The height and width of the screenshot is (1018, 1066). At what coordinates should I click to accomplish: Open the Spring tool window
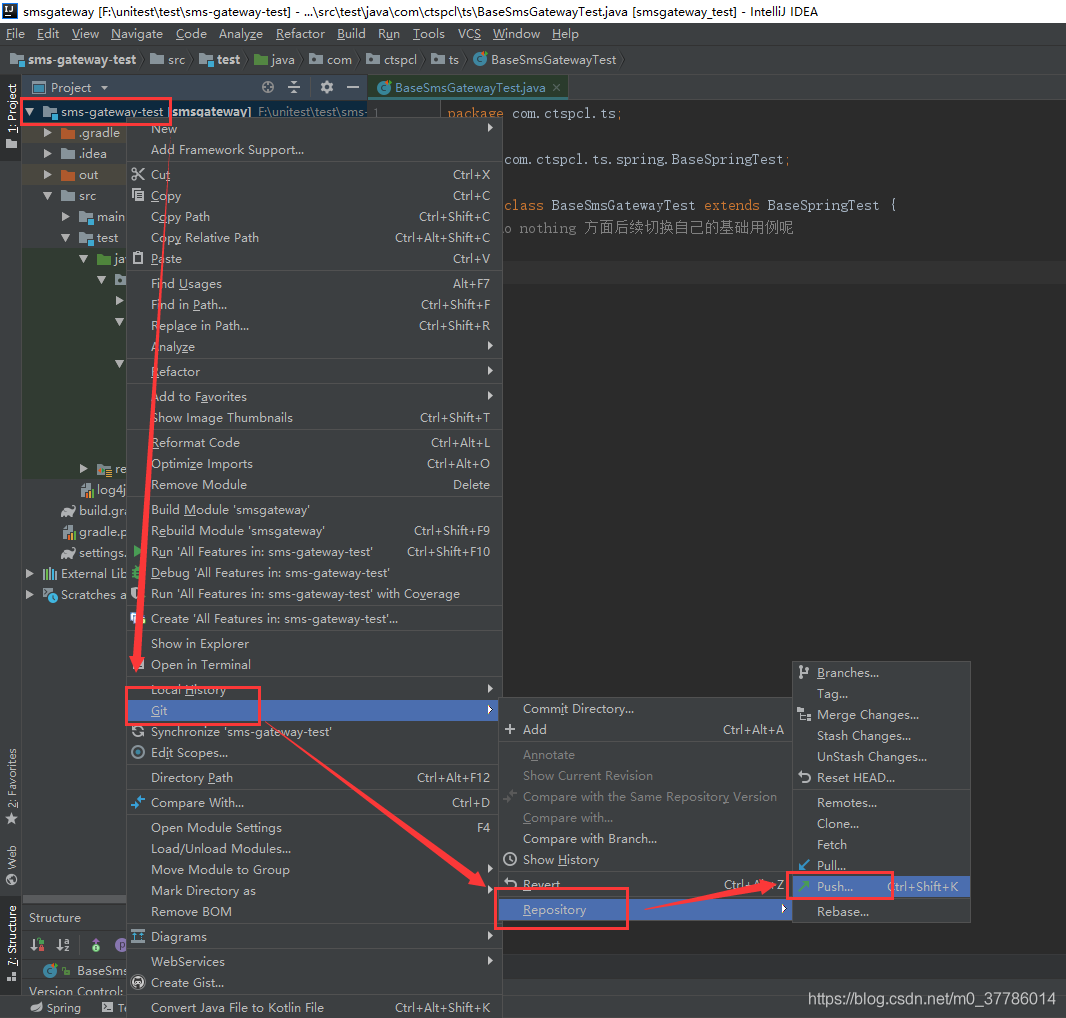56,1007
